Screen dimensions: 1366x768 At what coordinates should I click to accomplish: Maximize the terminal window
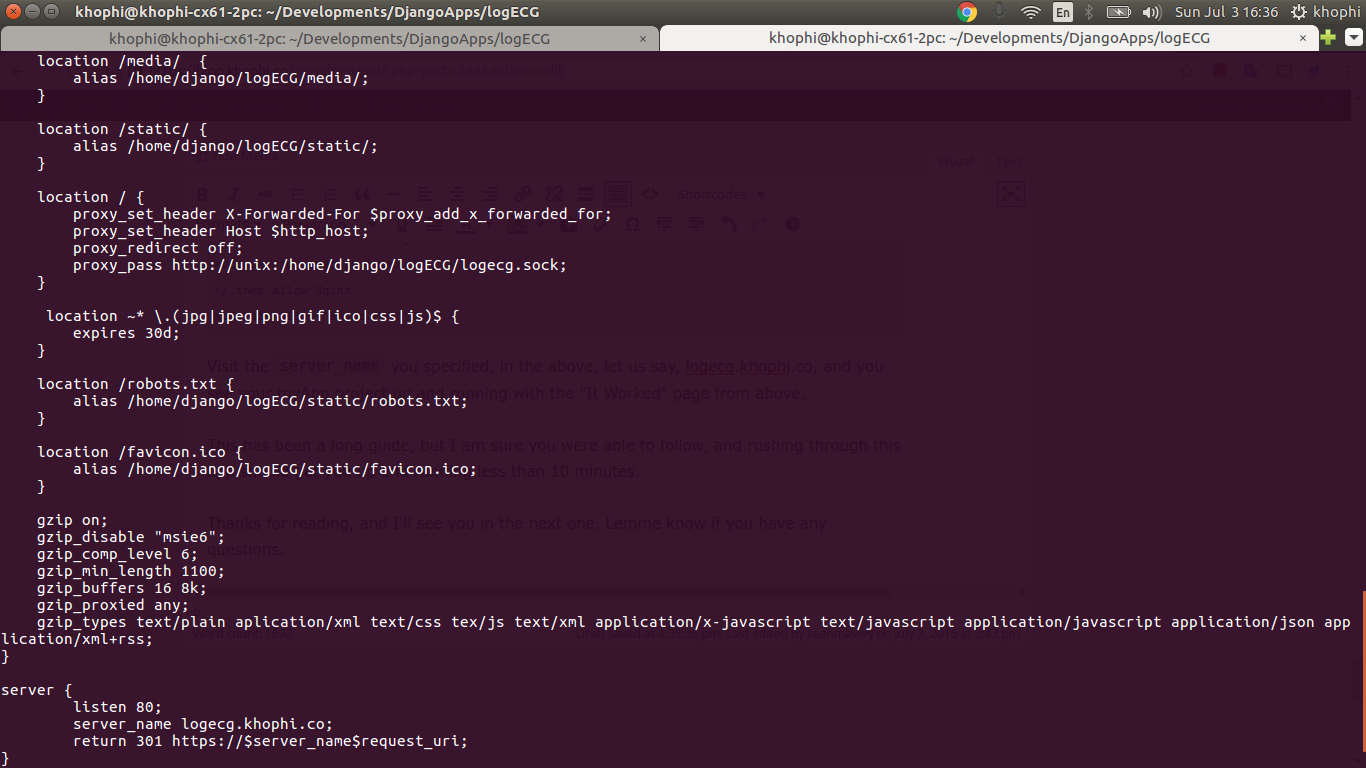(x=53, y=12)
